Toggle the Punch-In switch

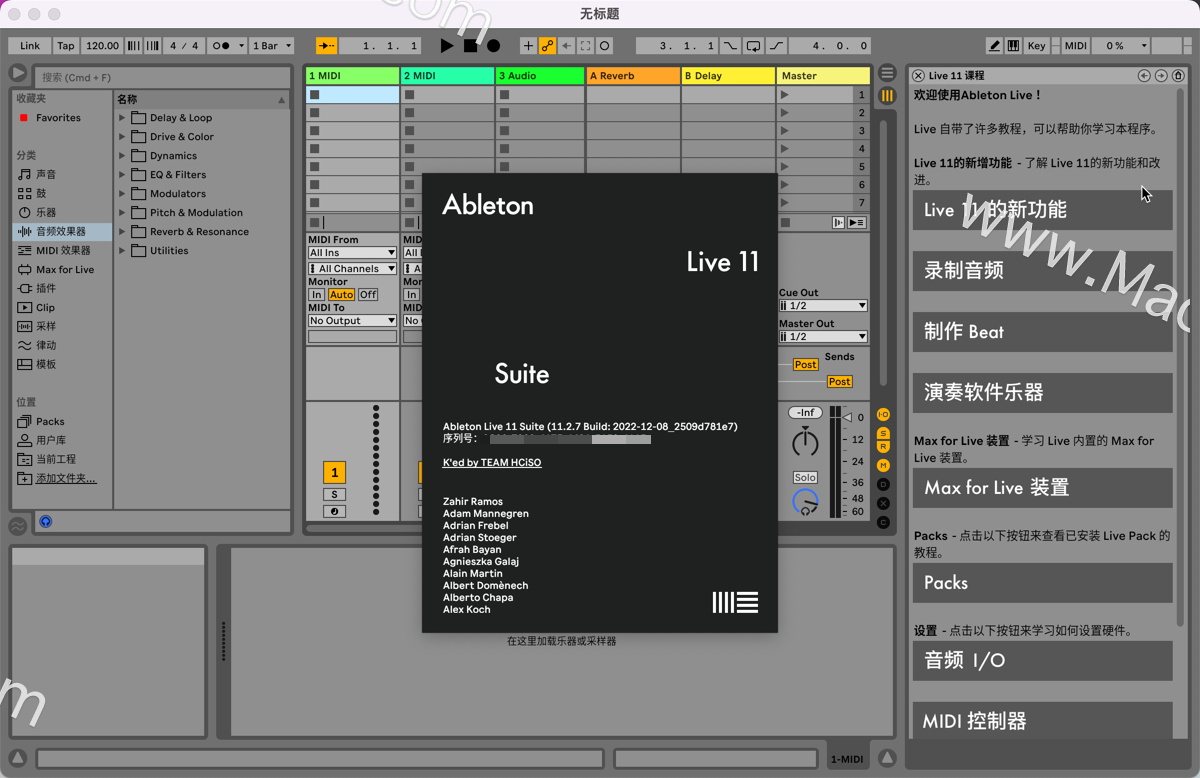point(730,46)
